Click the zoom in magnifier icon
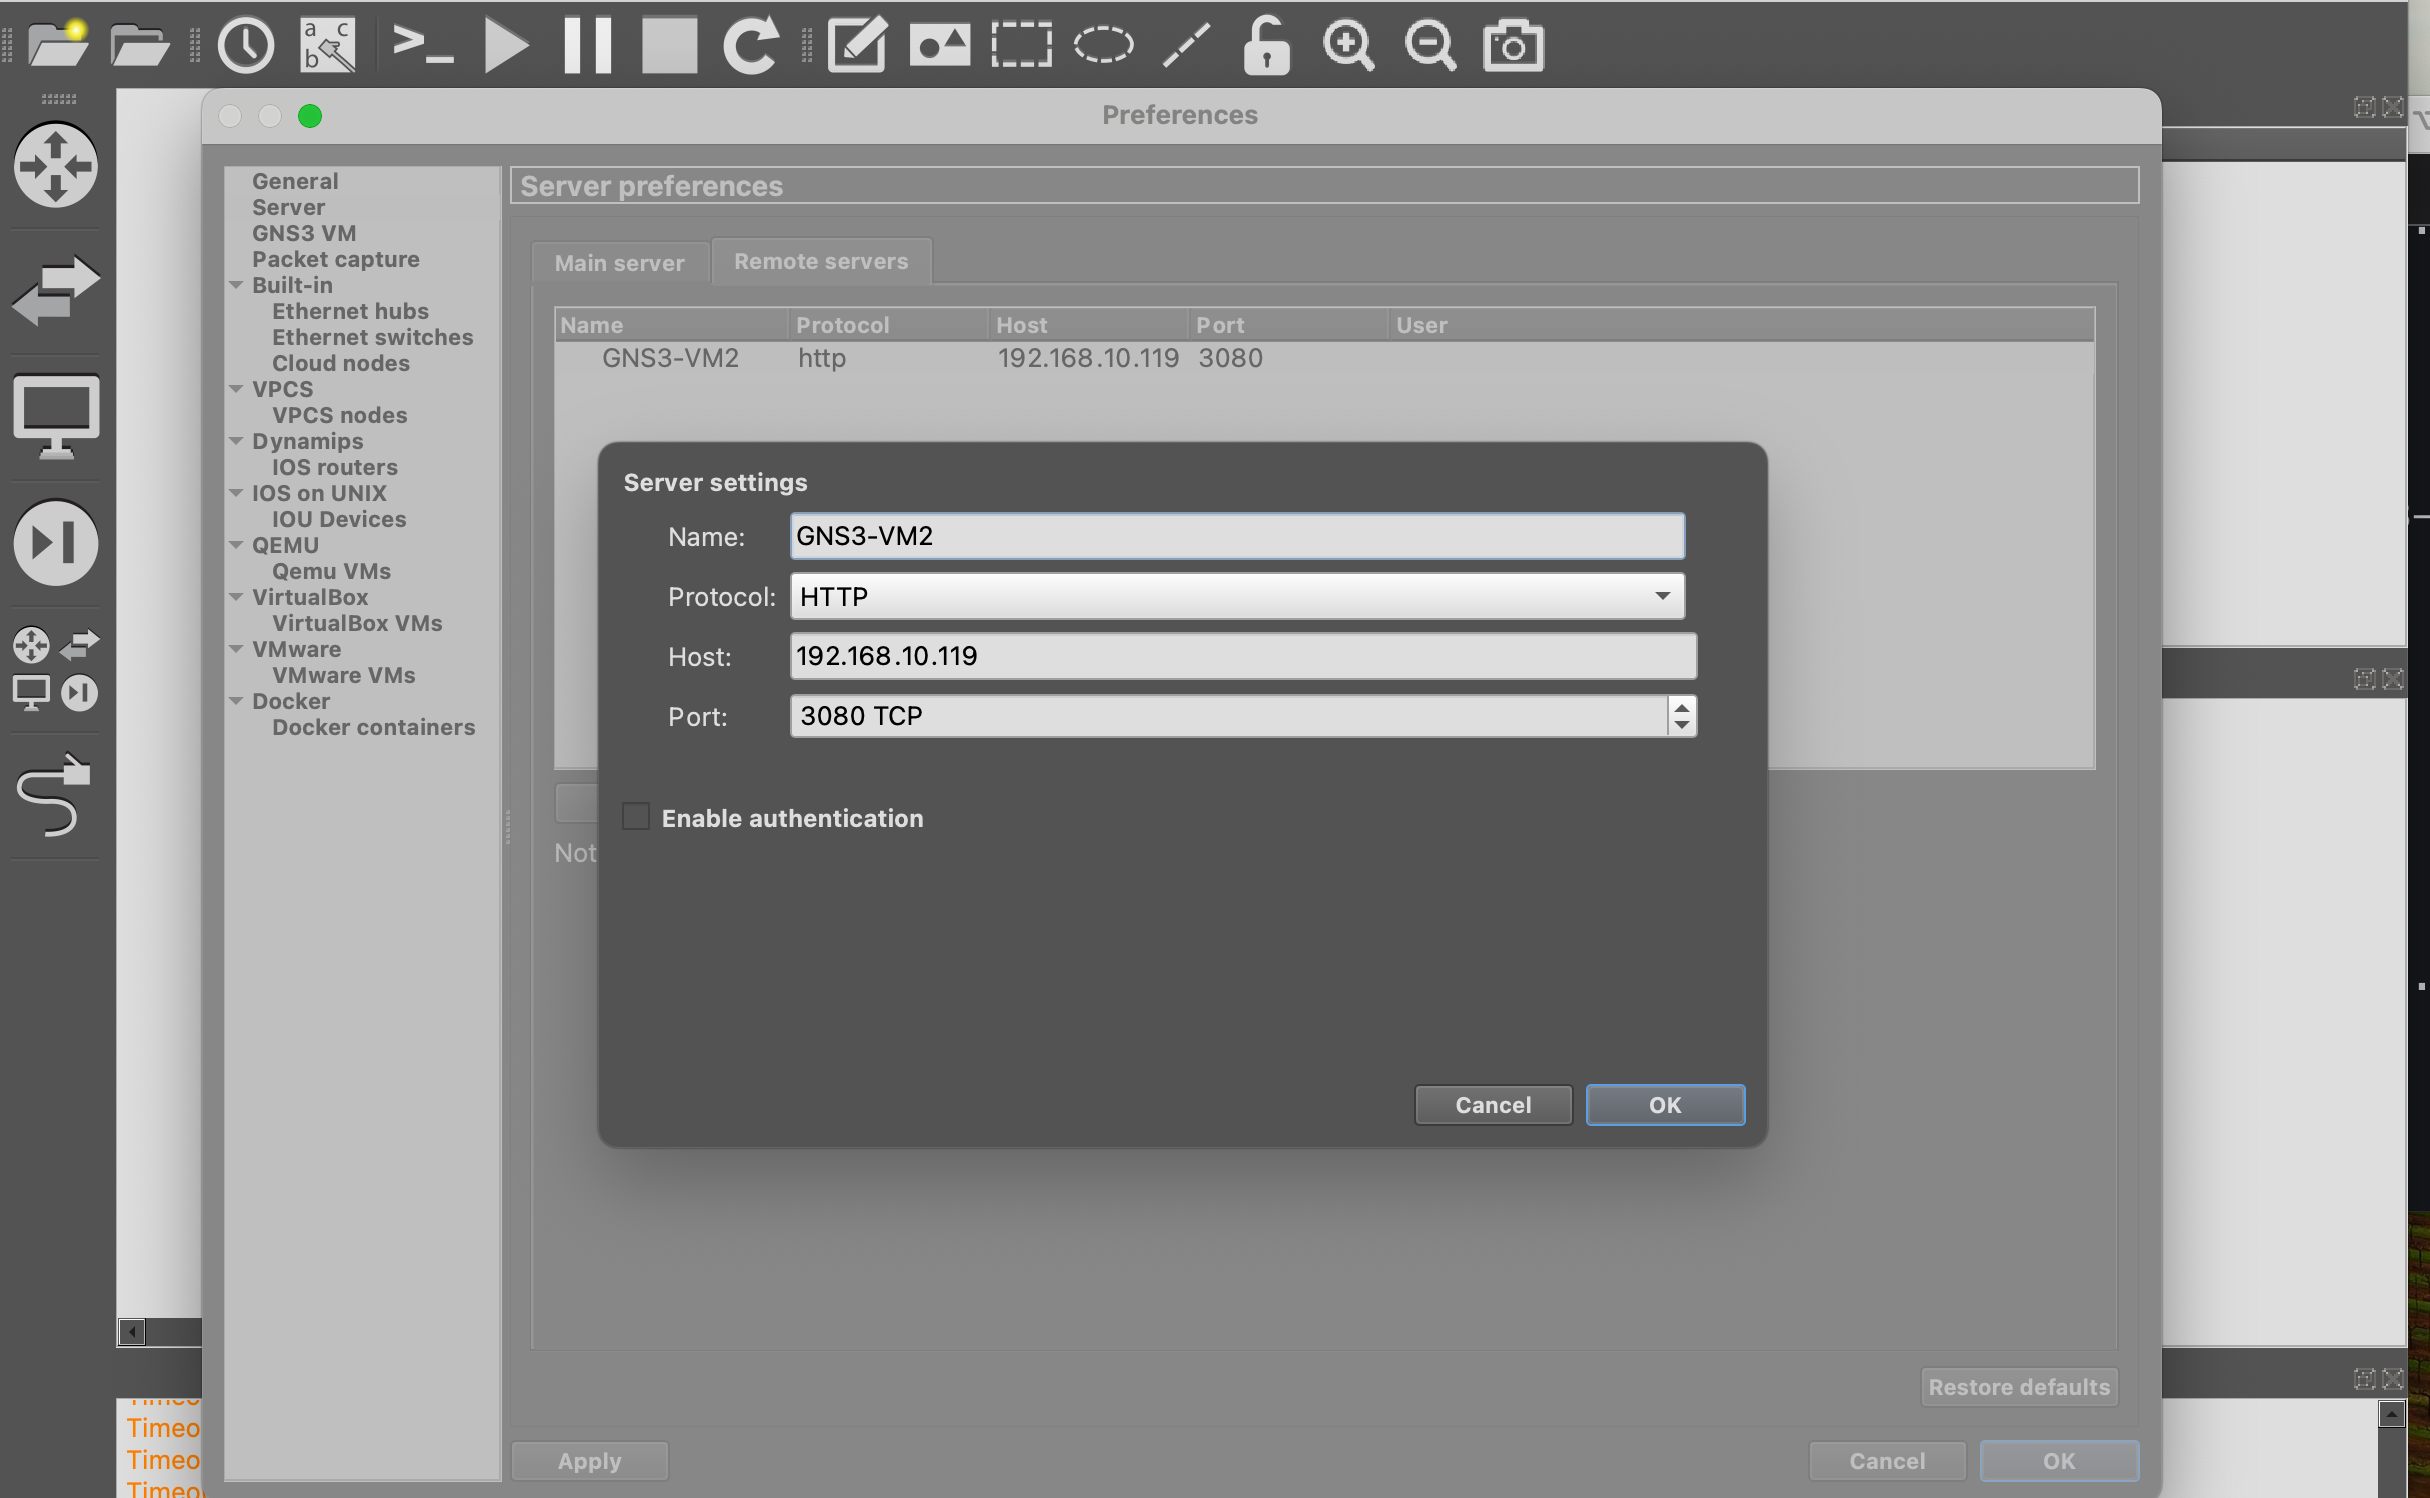The width and height of the screenshot is (2430, 1498). (x=1348, y=45)
